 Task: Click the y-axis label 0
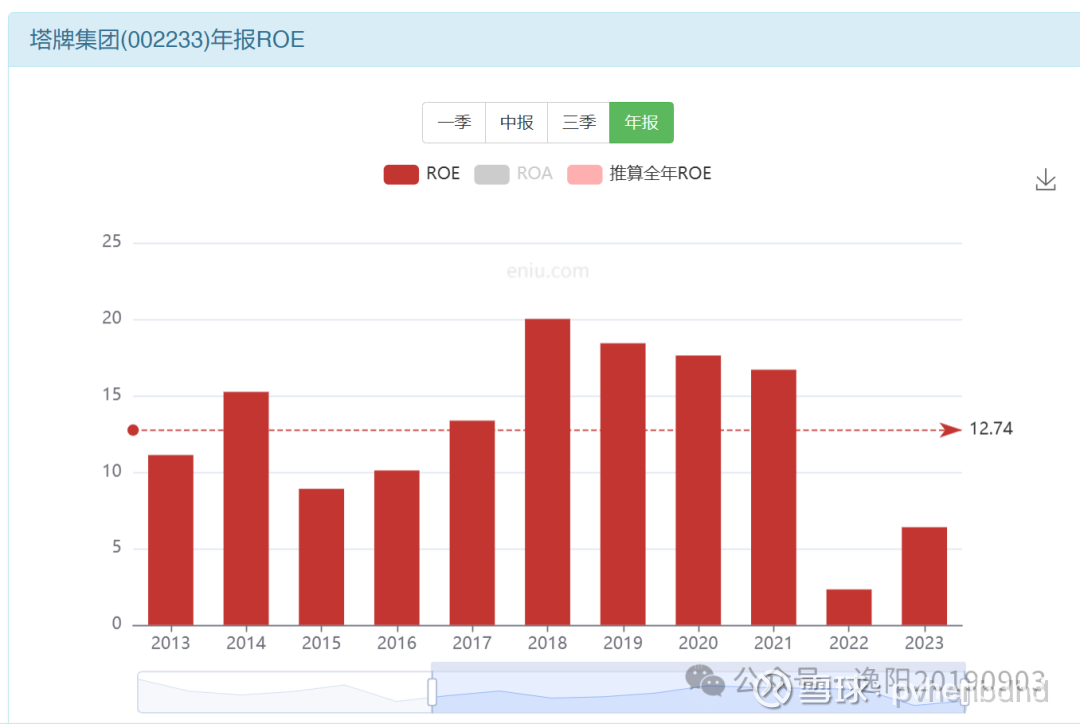pyautogui.click(x=116, y=624)
